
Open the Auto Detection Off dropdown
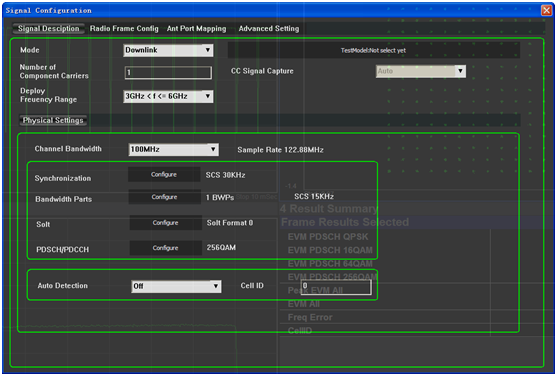(x=176, y=286)
